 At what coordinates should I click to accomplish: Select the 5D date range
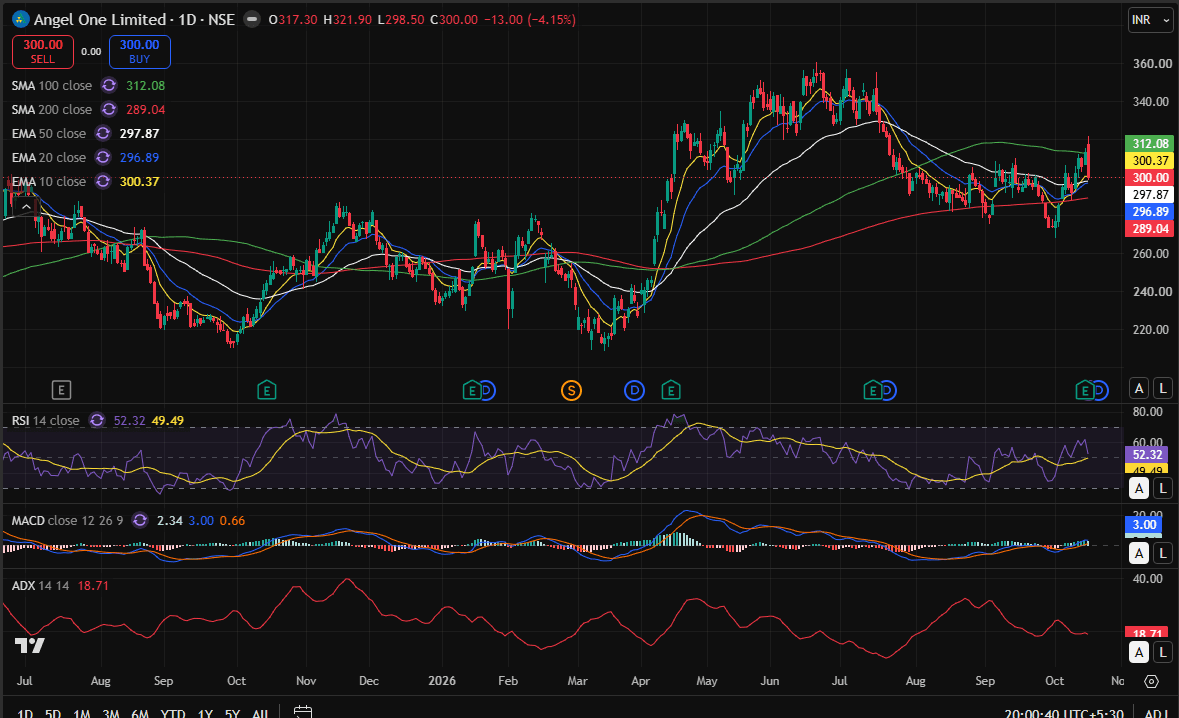(53, 713)
